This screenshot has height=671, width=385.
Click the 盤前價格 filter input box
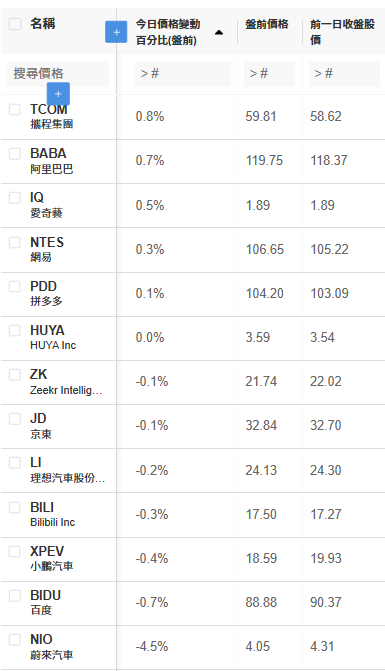tap(269, 74)
